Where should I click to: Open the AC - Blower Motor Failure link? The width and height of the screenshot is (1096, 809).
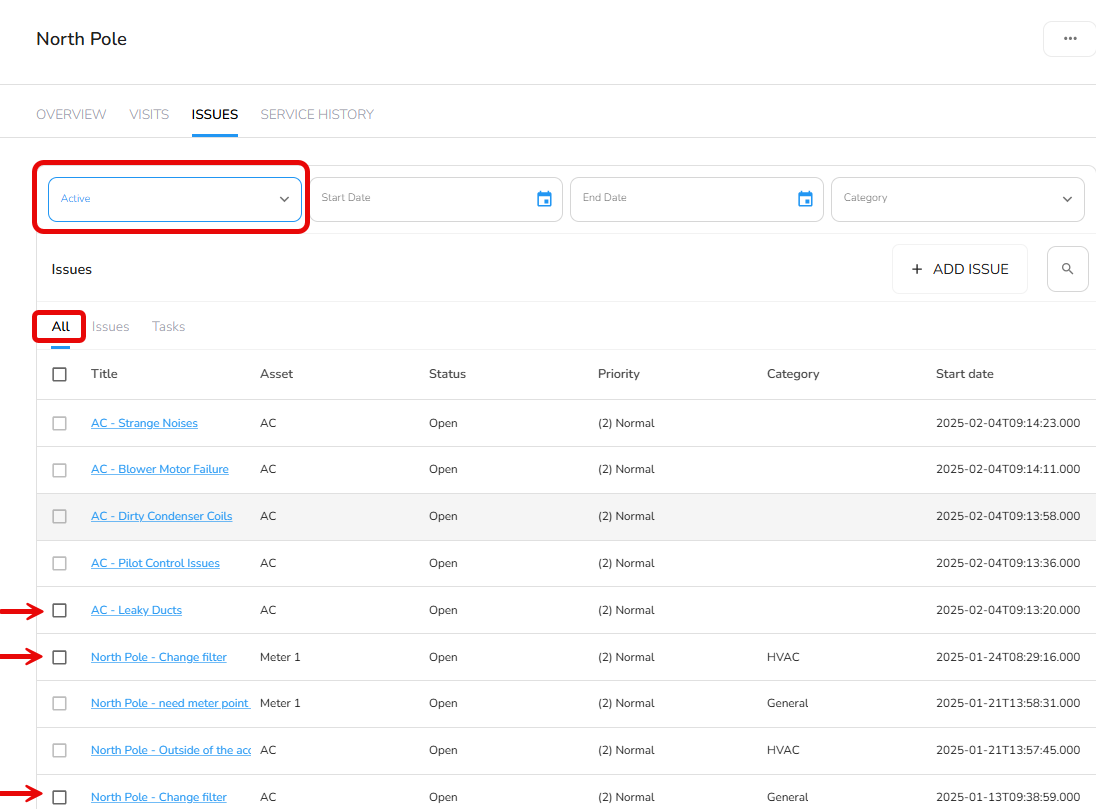[159, 469]
